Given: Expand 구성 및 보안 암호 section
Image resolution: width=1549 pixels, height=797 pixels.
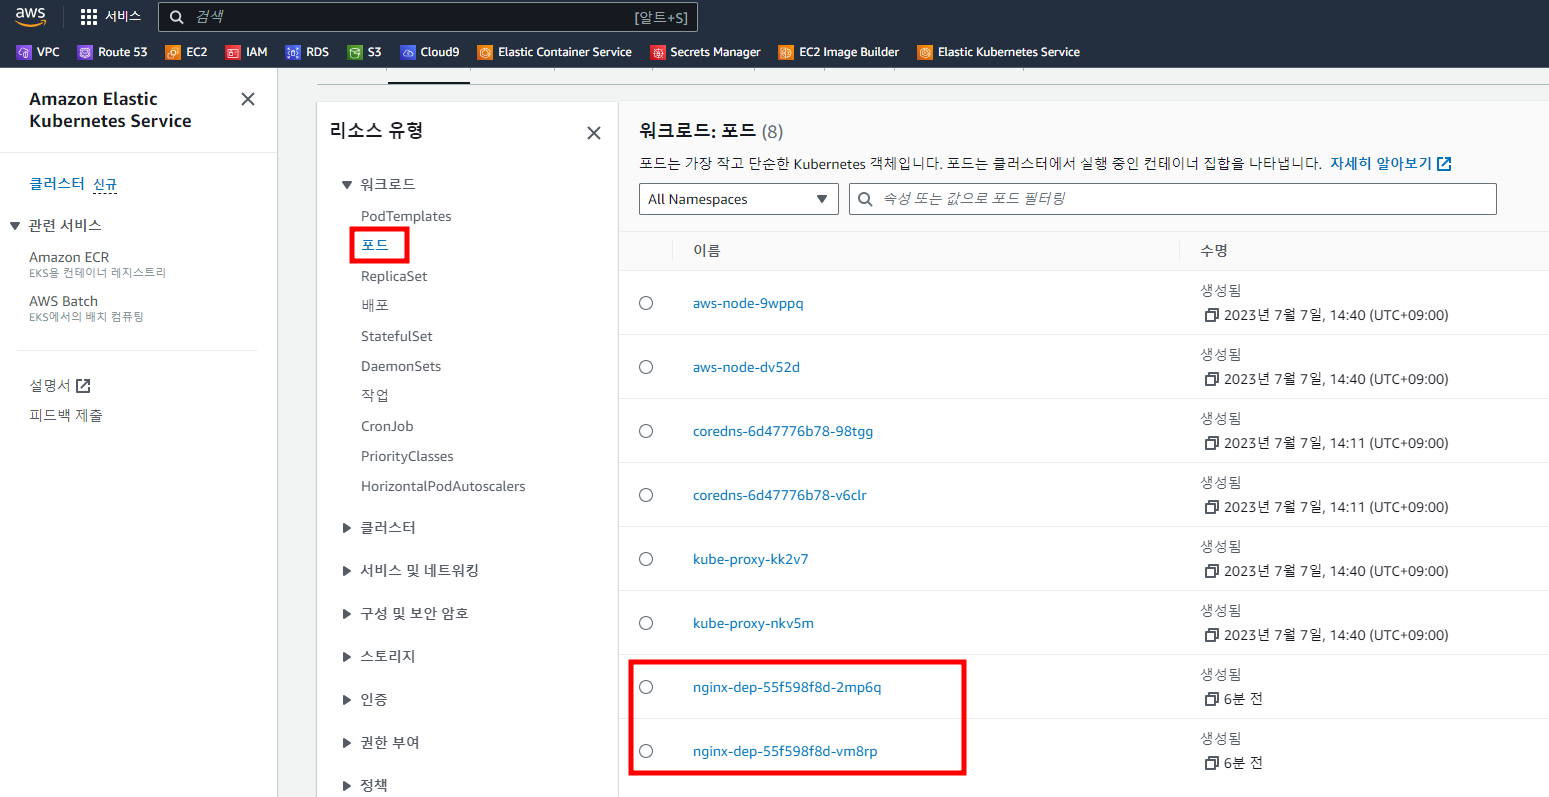Looking at the screenshot, I should (347, 614).
